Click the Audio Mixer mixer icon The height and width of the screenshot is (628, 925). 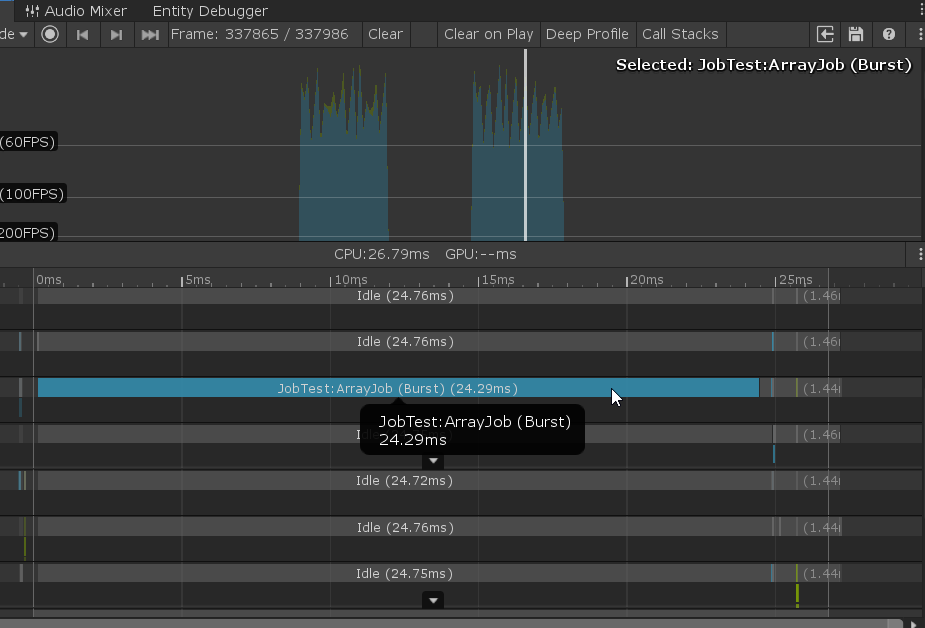[31, 11]
